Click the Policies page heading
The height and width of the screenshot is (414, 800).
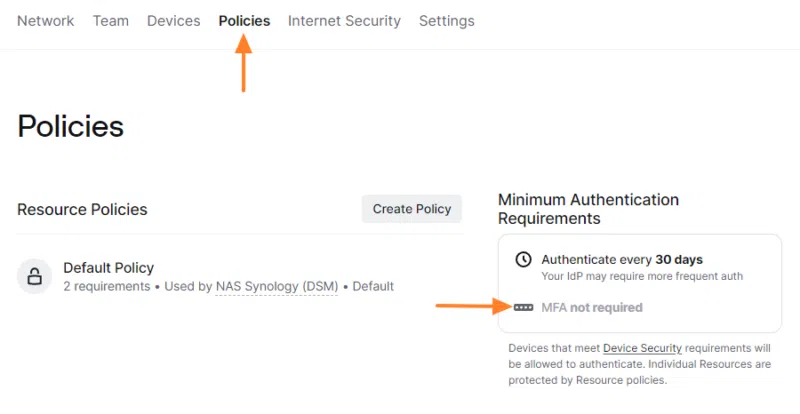tap(71, 126)
